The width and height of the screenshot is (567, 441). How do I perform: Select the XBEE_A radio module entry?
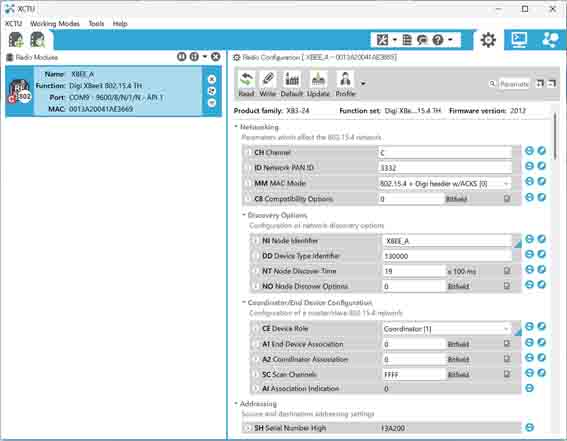(x=114, y=91)
